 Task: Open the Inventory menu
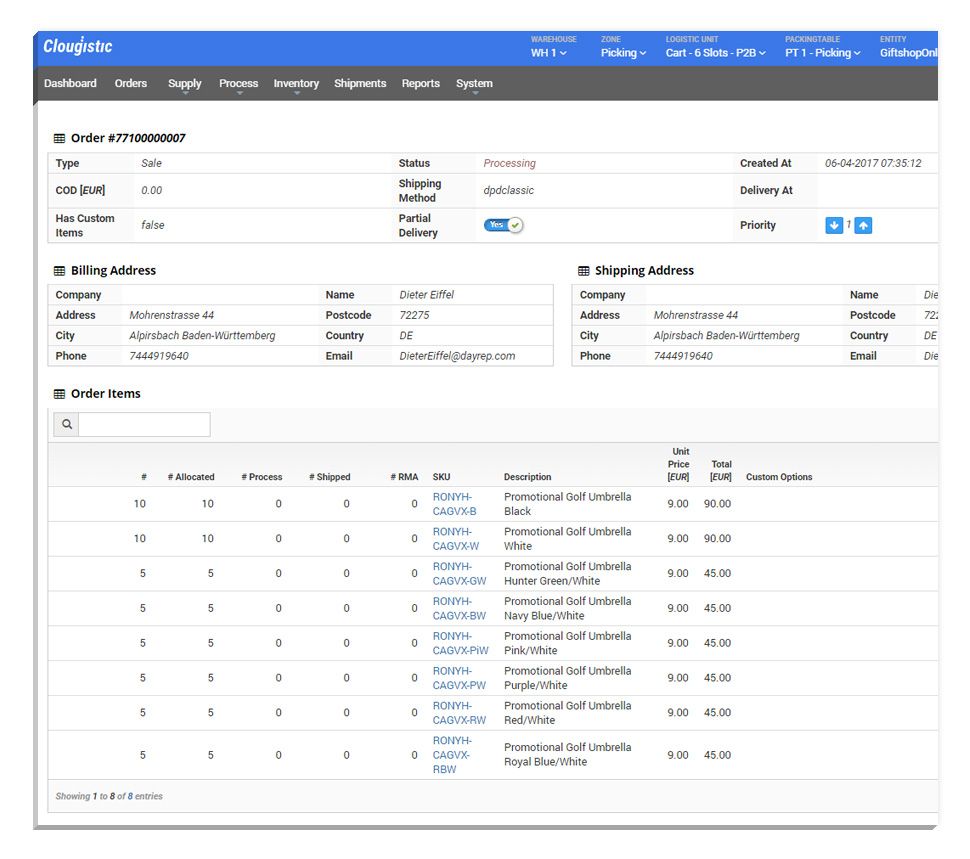[296, 83]
